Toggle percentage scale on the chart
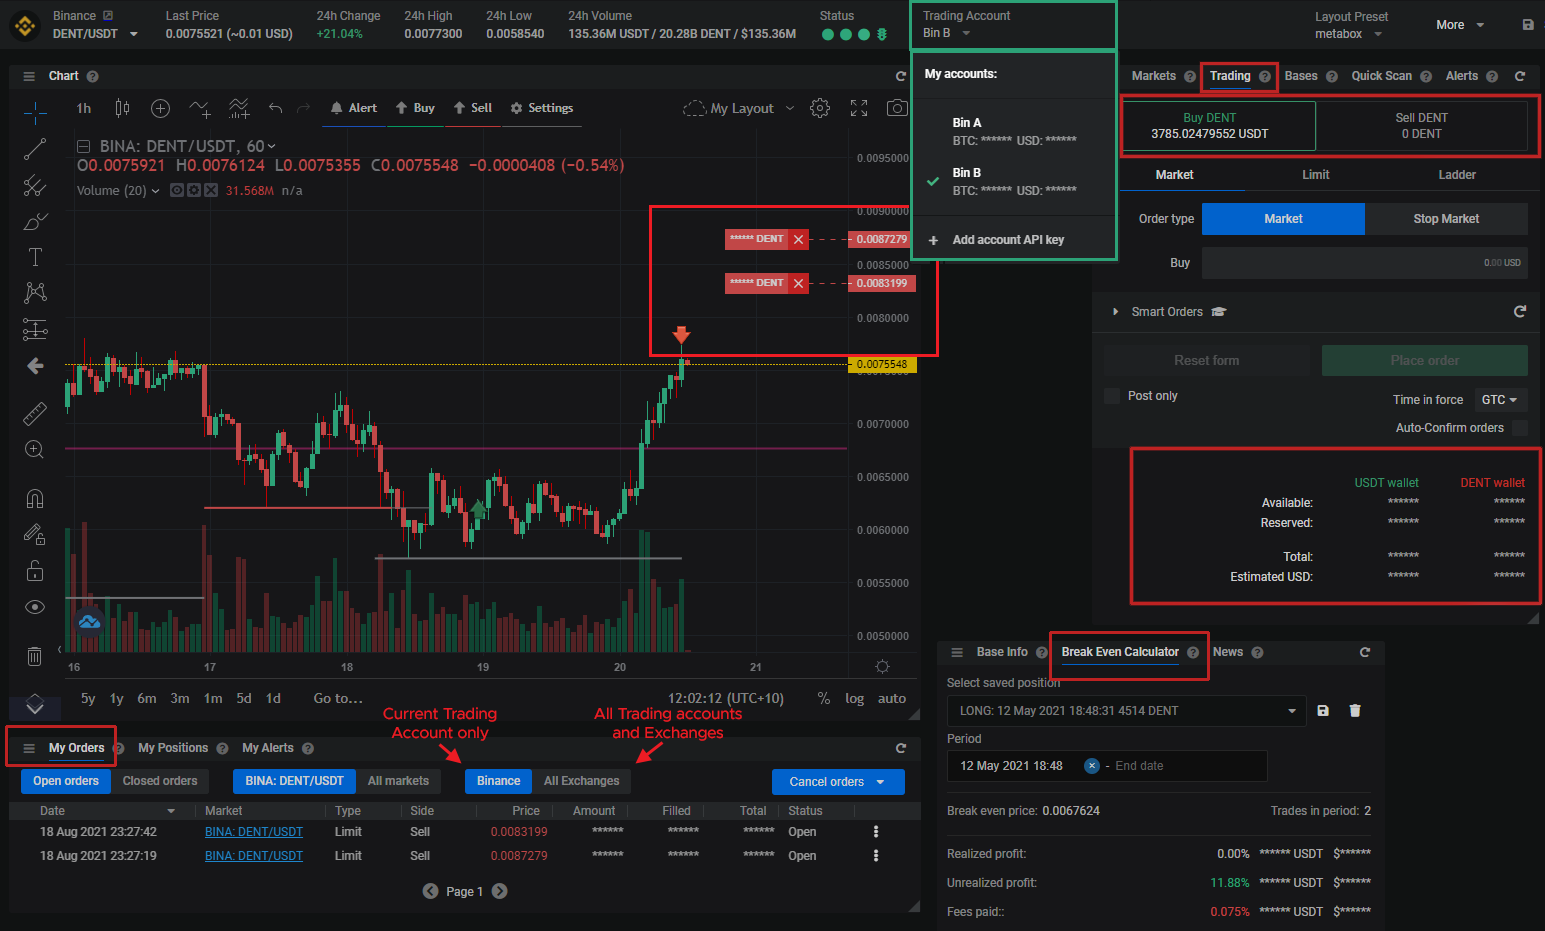 coord(824,699)
